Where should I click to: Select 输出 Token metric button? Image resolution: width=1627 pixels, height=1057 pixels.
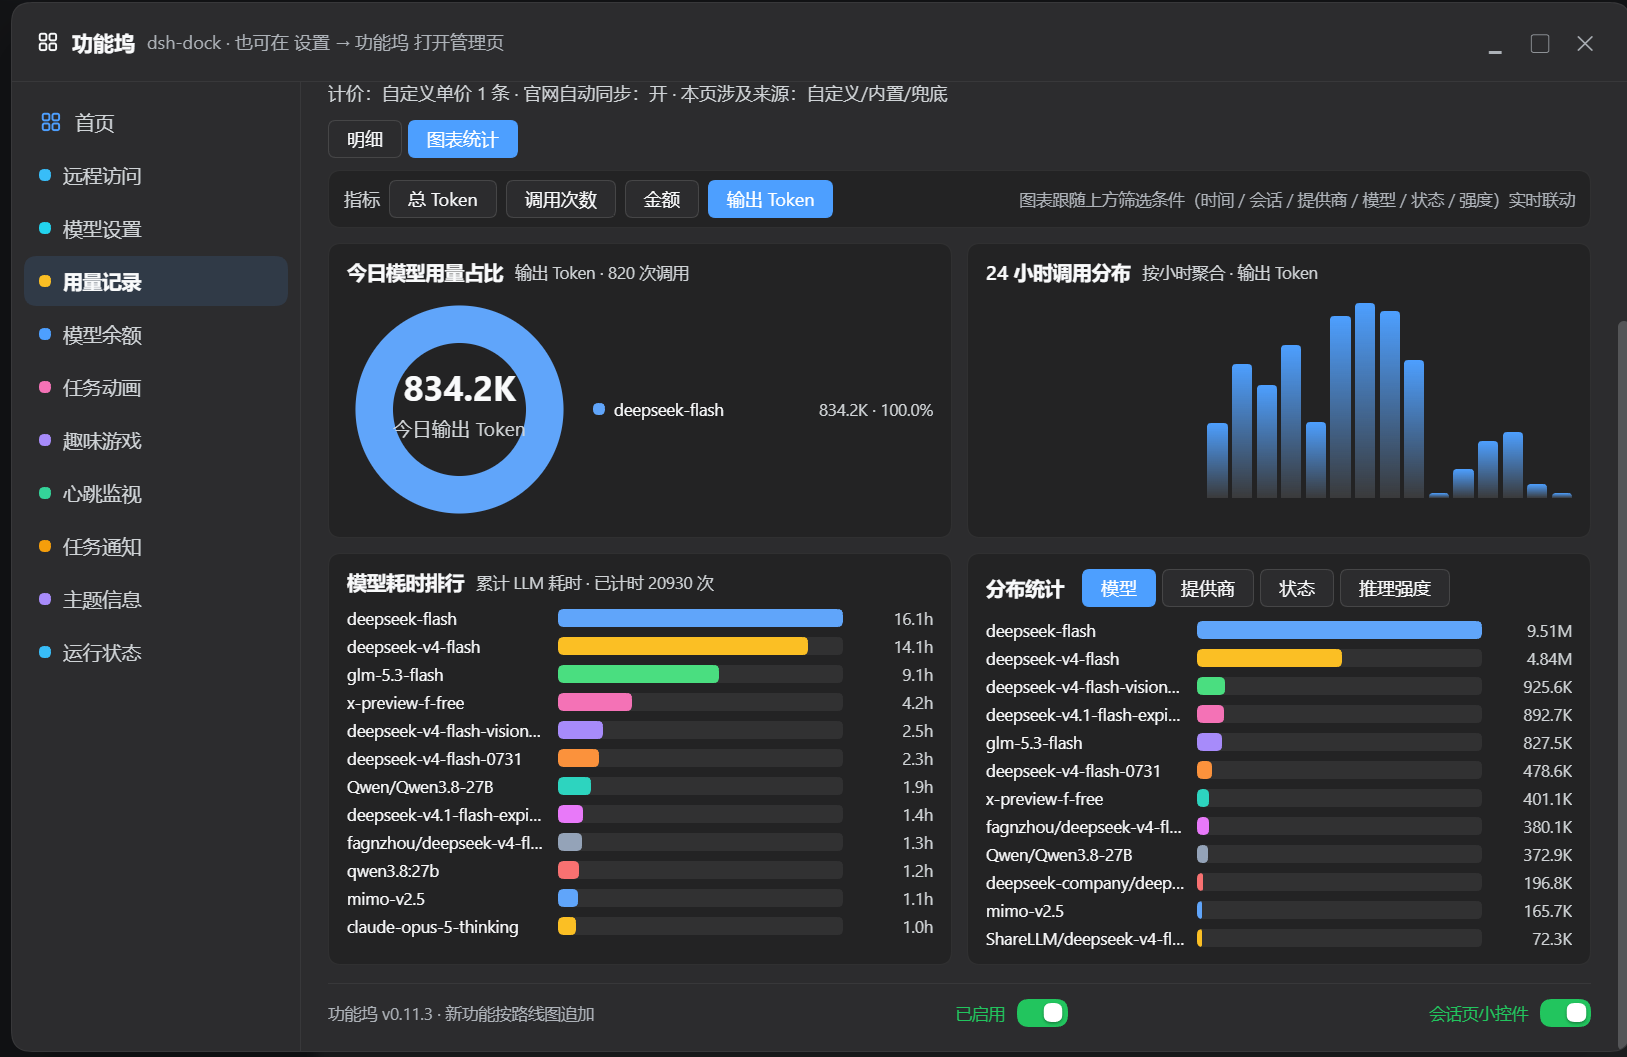[x=770, y=199]
